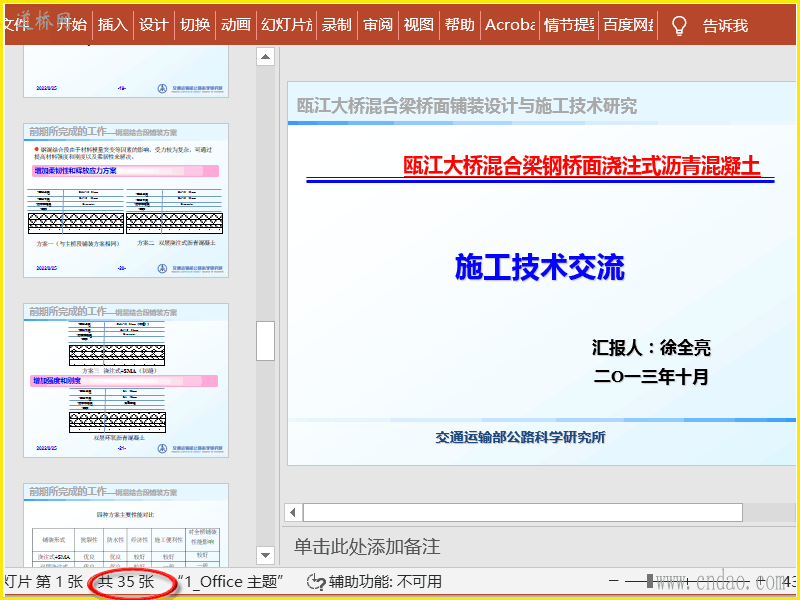Click the blue text 施工技术交流
The image size is (800, 600).
(540, 267)
